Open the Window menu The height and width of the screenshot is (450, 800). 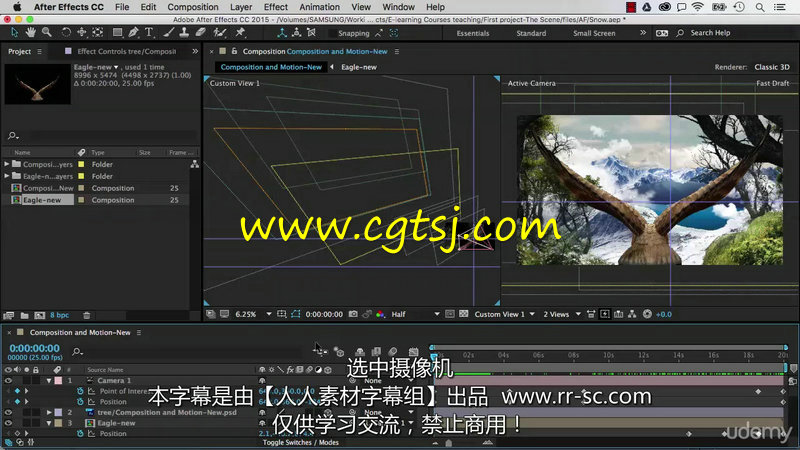[x=398, y=7]
